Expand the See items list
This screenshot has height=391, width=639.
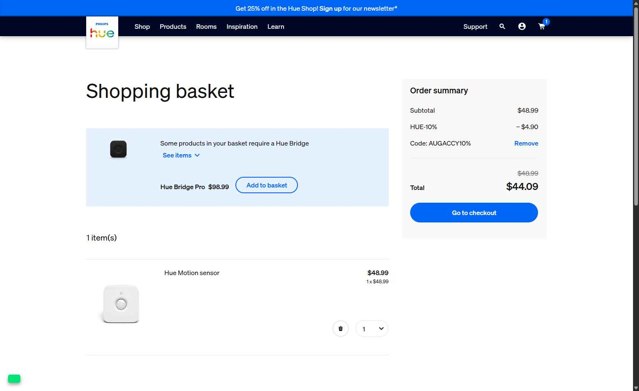coord(181,155)
